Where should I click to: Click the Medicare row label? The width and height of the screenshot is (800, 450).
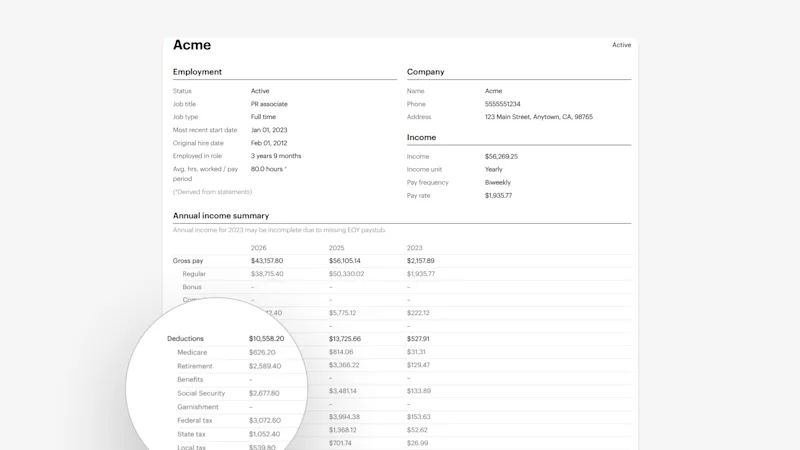[x=192, y=353]
